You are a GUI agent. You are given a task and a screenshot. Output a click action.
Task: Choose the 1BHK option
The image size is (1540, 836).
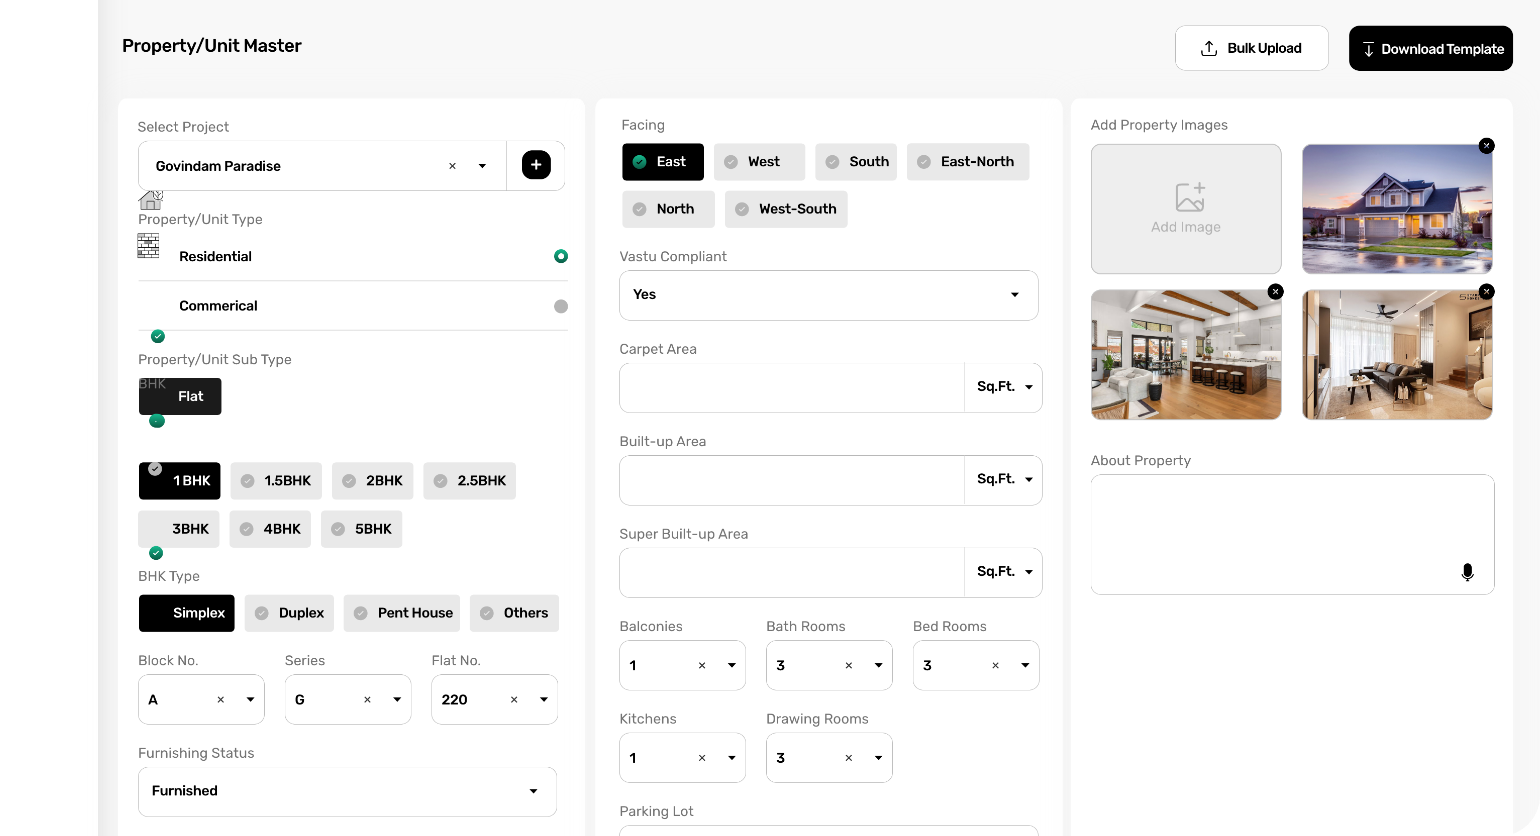click(x=180, y=481)
